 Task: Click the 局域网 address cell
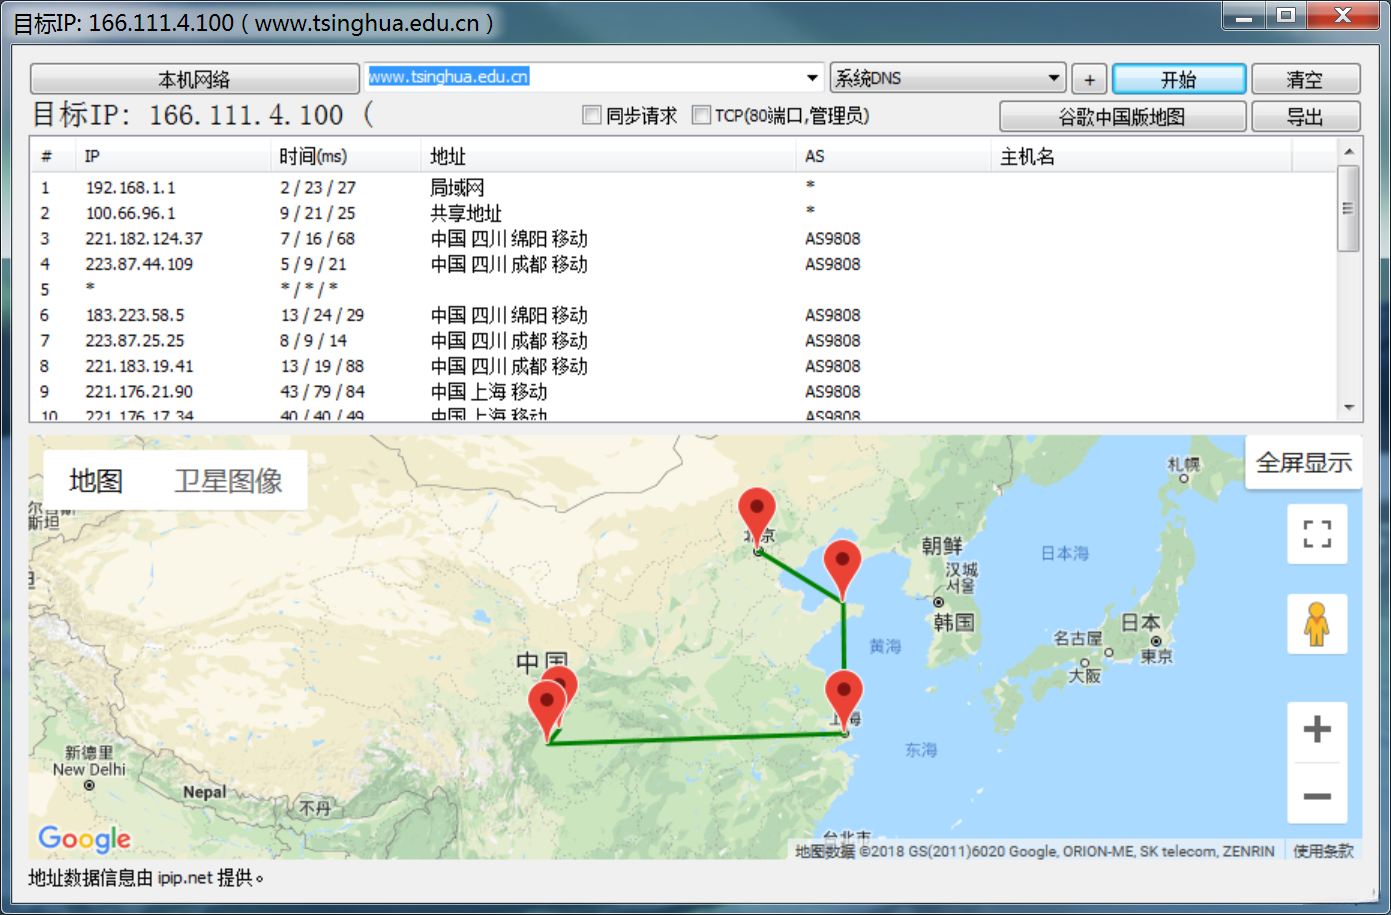click(x=457, y=187)
